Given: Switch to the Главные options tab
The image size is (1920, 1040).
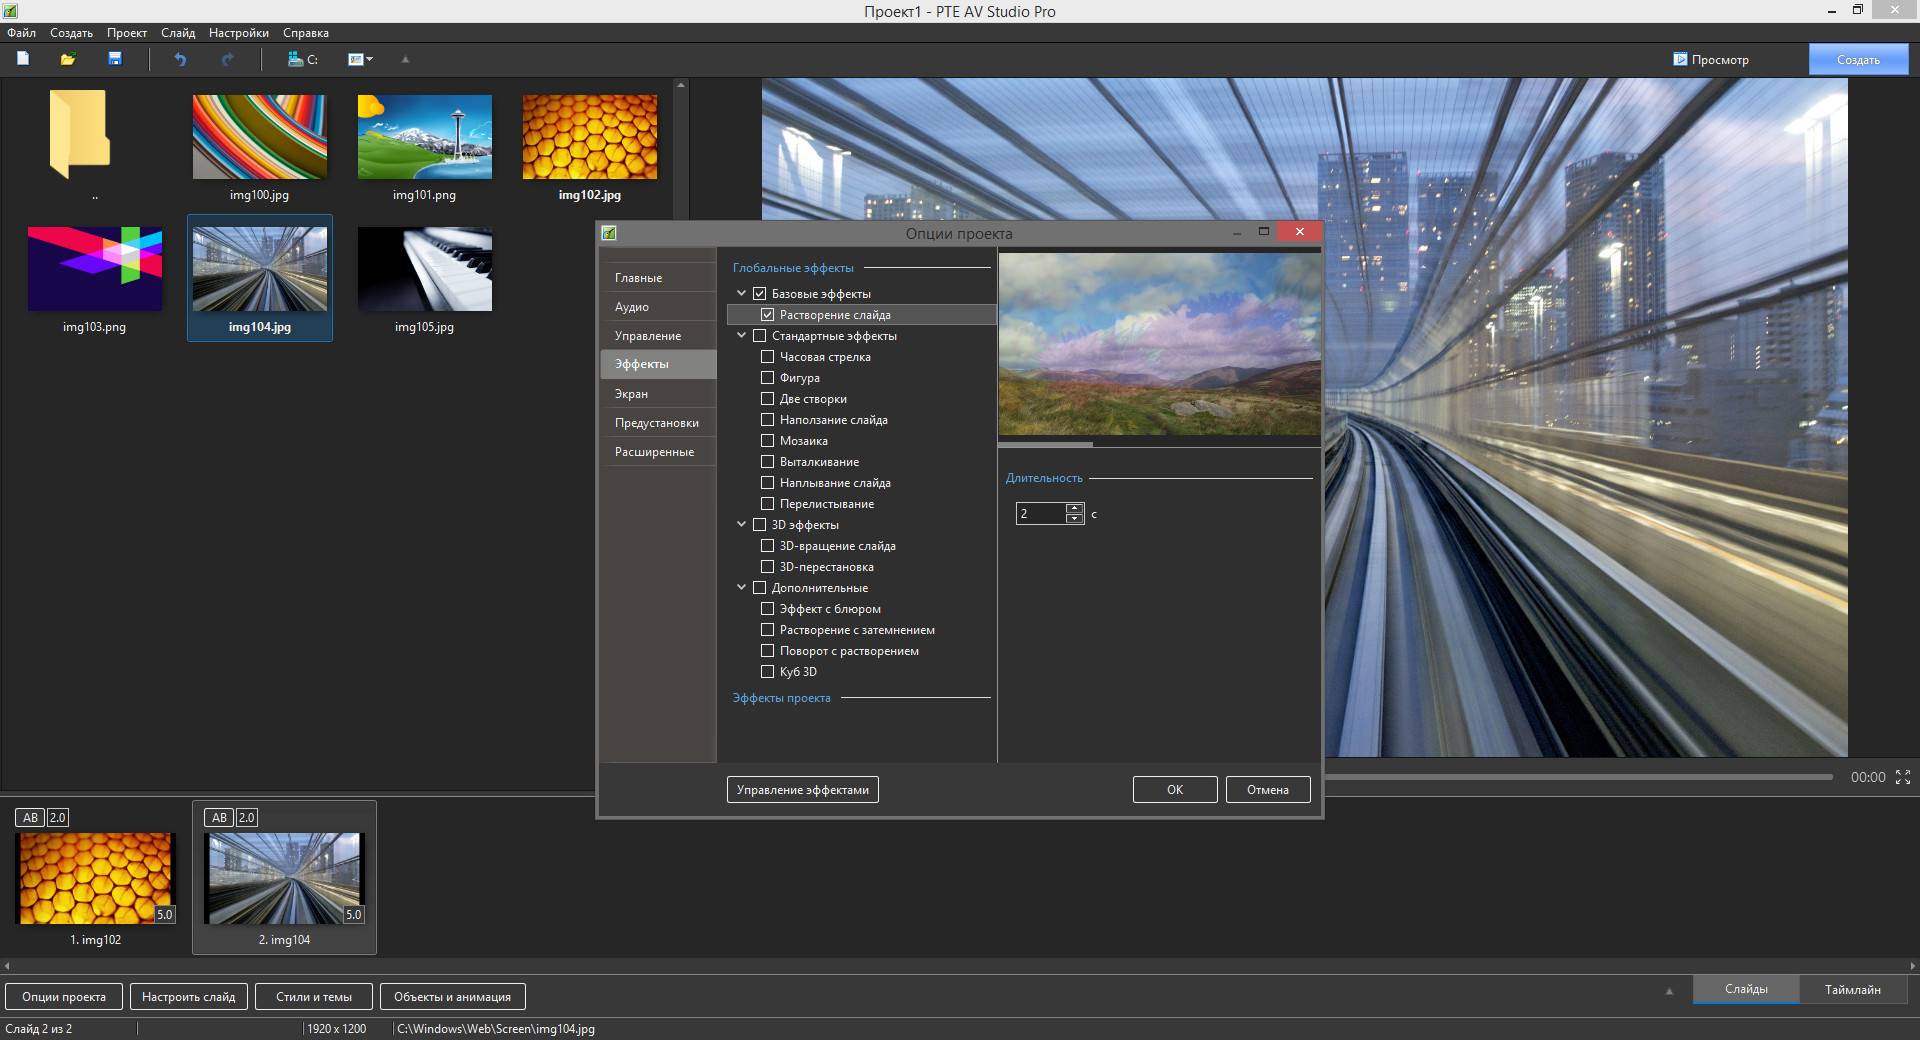Looking at the screenshot, I should [658, 278].
